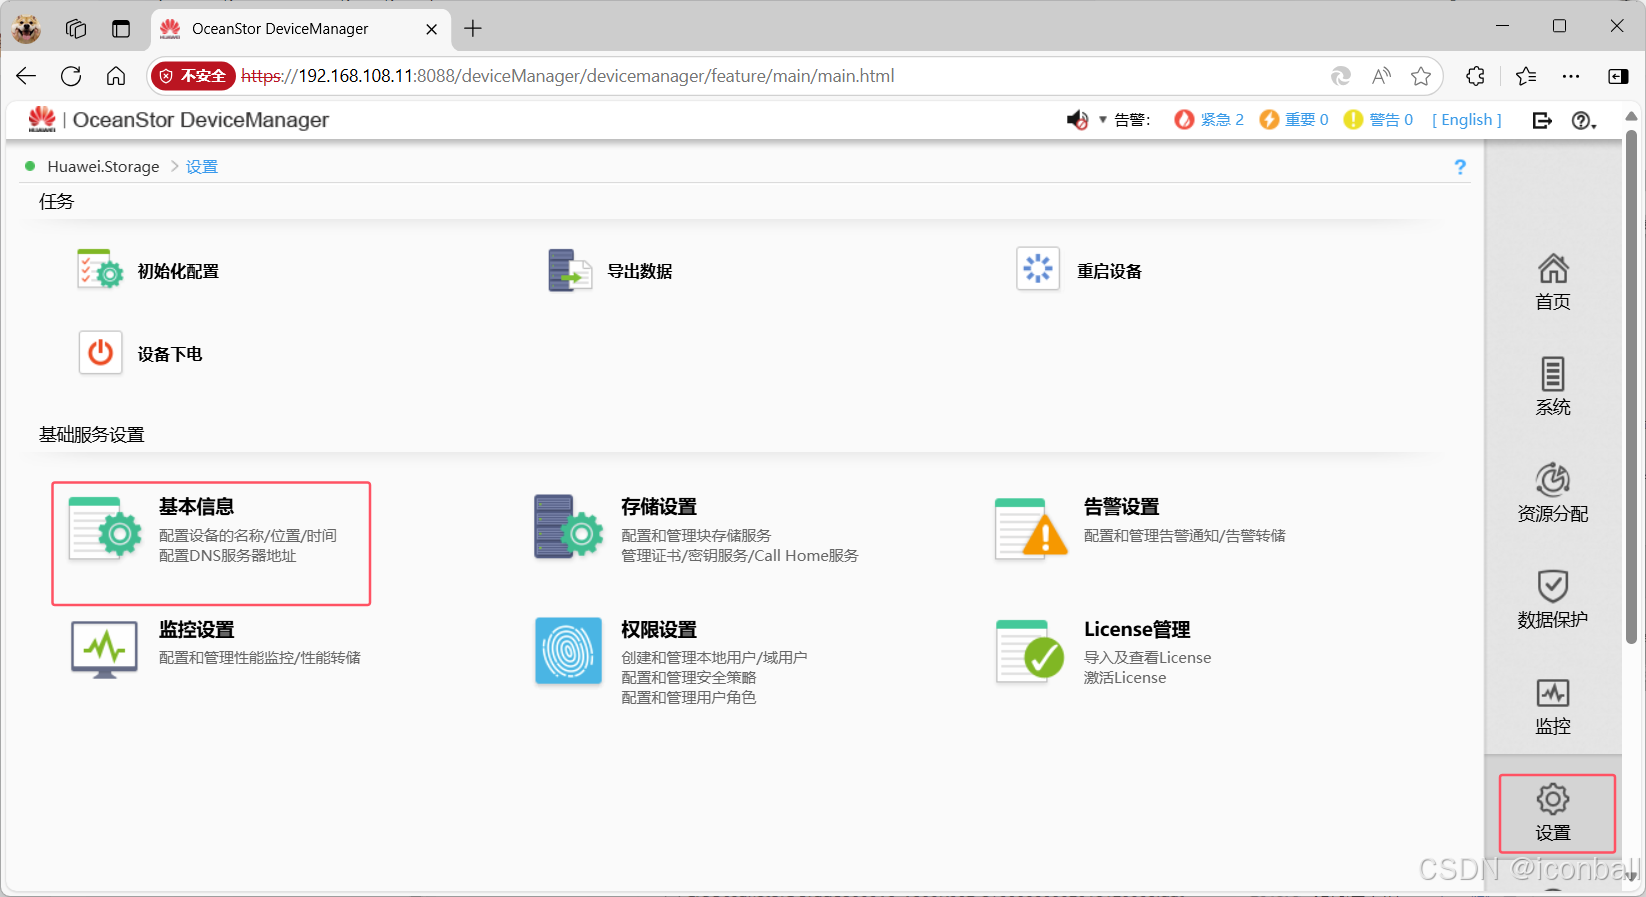The width and height of the screenshot is (1646, 897).
Task: Refresh the browser page
Action: click(71, 76)
